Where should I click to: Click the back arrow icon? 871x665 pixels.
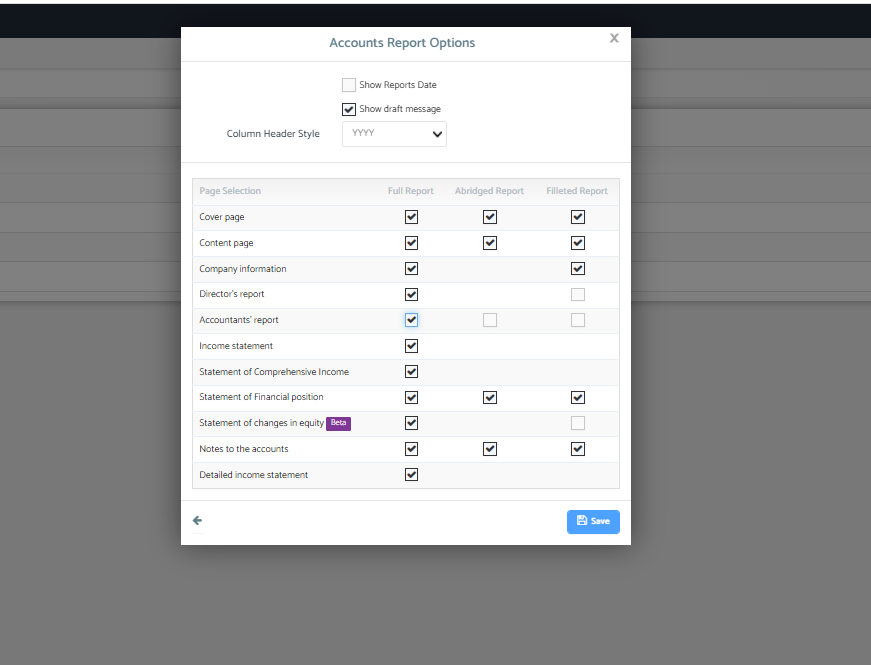197,521
